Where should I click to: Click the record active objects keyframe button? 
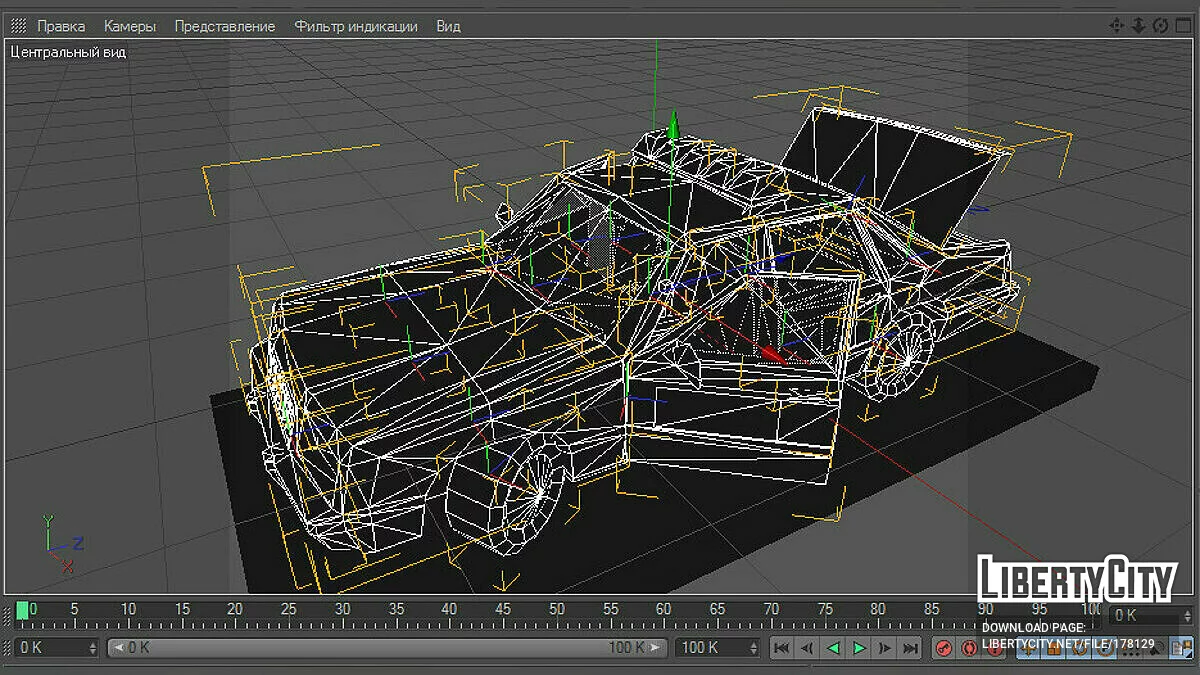(943, 648)
